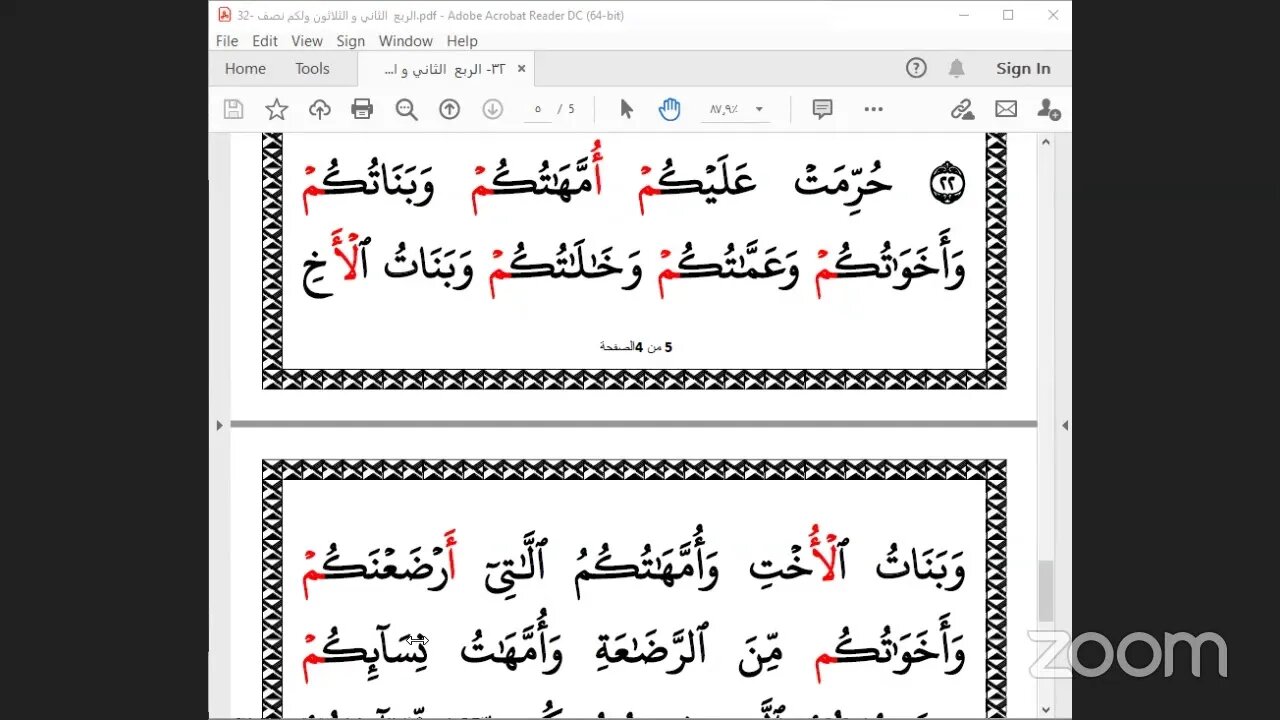Open the more tools ellipsis menu
Screen dimensions: 1280x720
[x=873, y=110]
